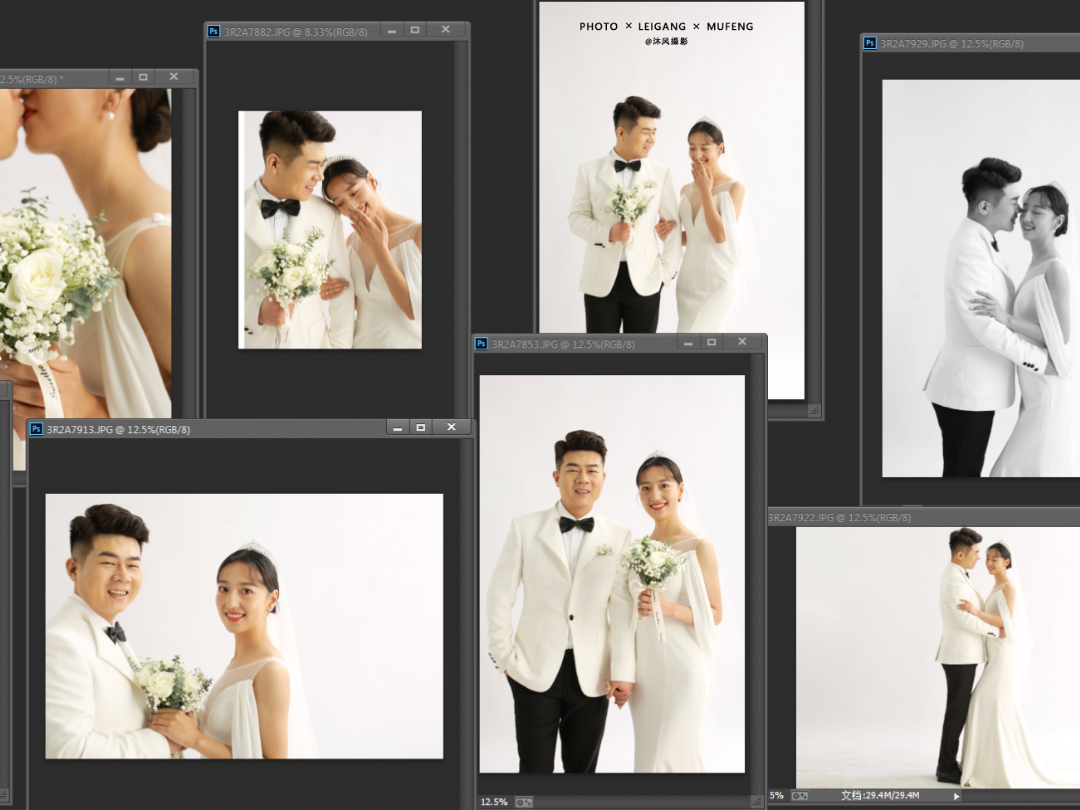Maximize the 3R2A7913.JPG document window
The height and width of the screenshot is (810, 1080).
coord(421,428)
